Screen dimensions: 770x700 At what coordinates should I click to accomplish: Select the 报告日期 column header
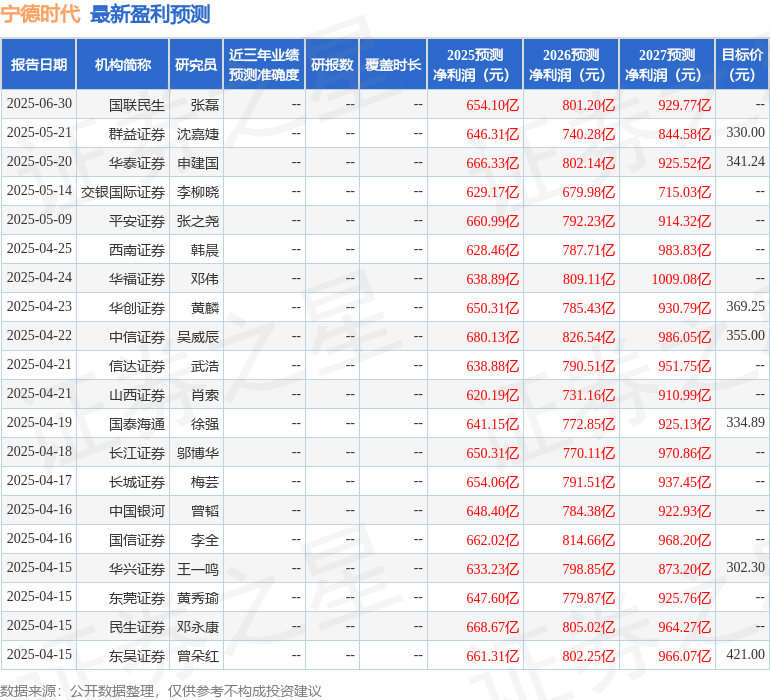point(39,64)
